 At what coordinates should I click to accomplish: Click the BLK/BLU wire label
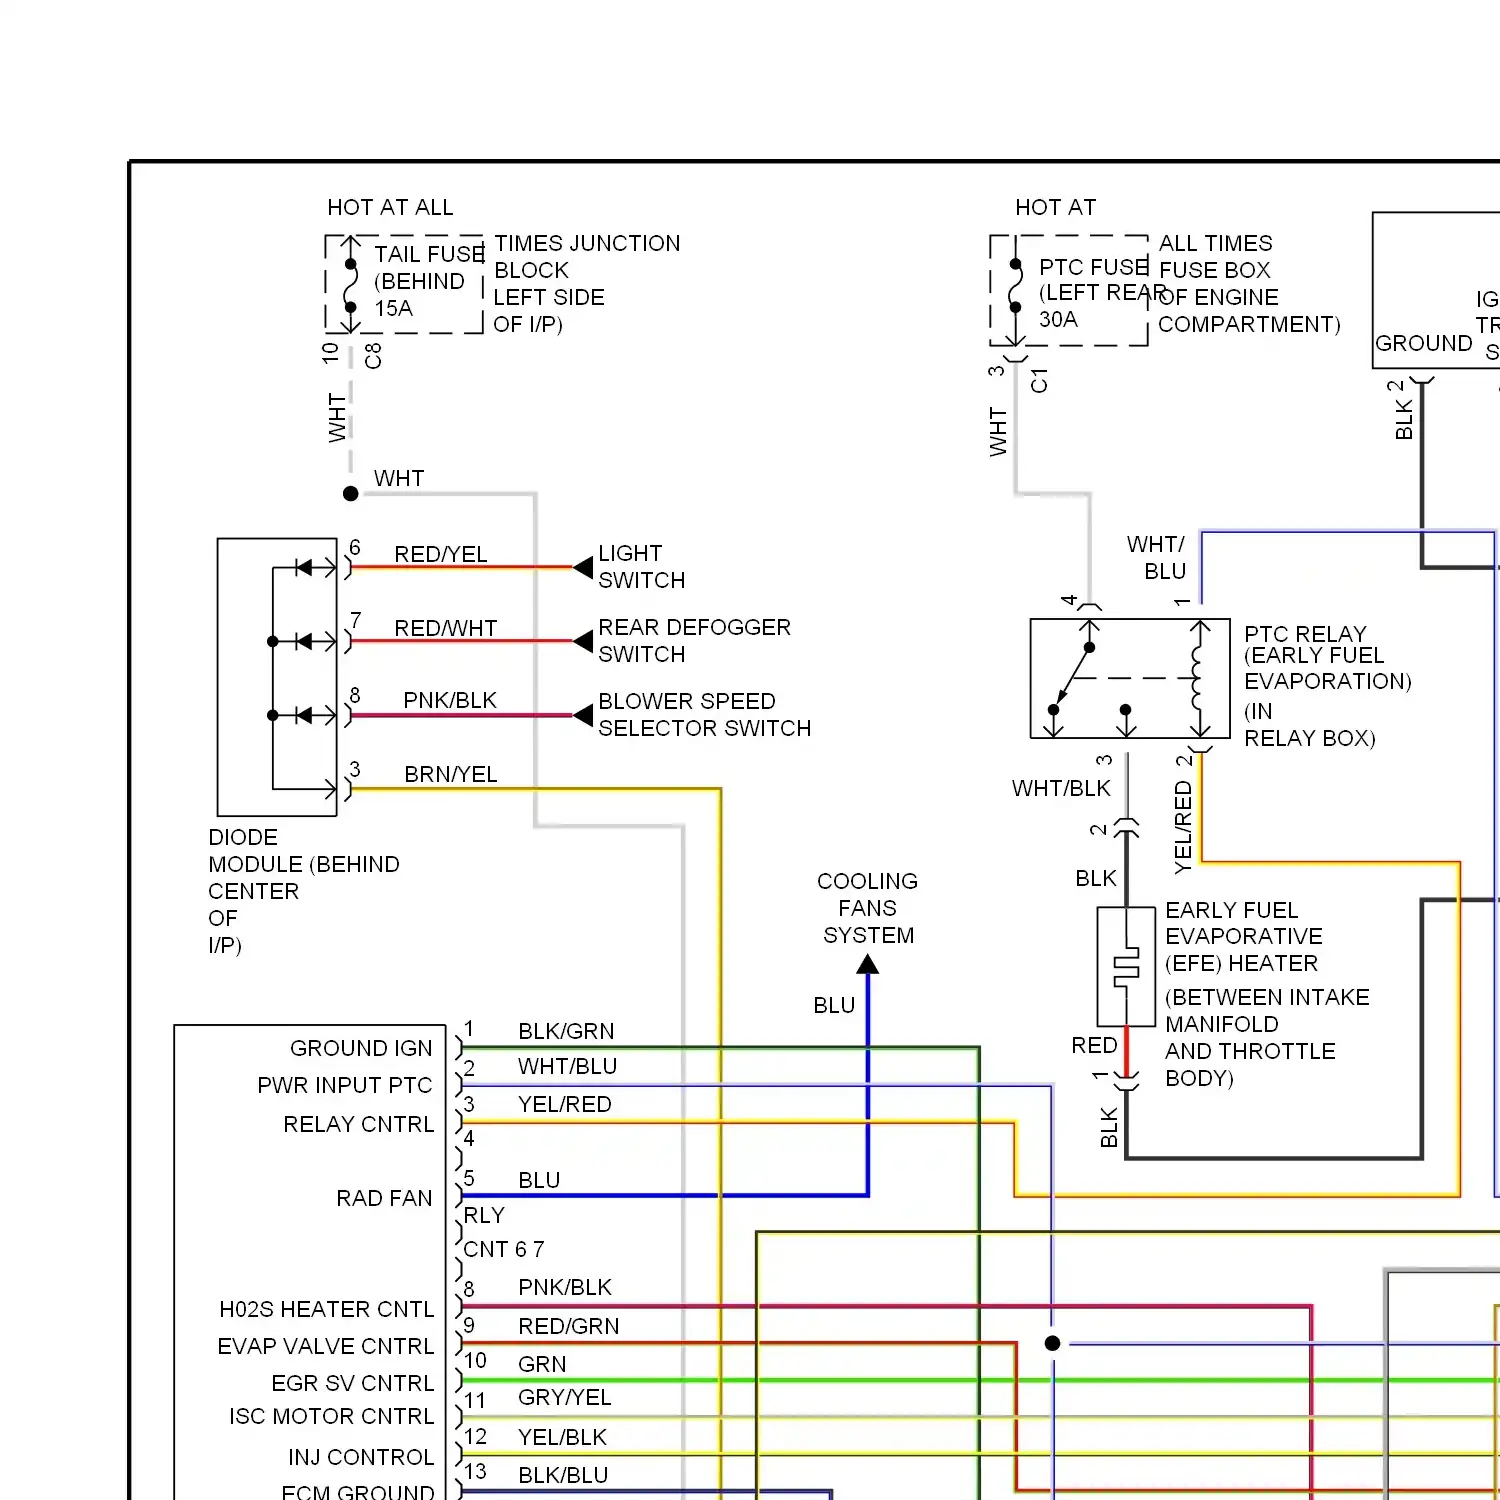(563, 1475)
